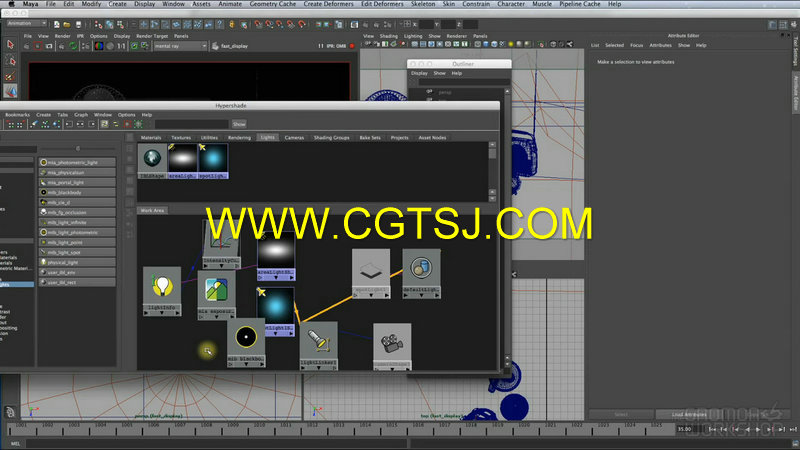This screenshot has width=800, height=450.
Task: Create mib_light_infinite node
Action: [77, 222]
